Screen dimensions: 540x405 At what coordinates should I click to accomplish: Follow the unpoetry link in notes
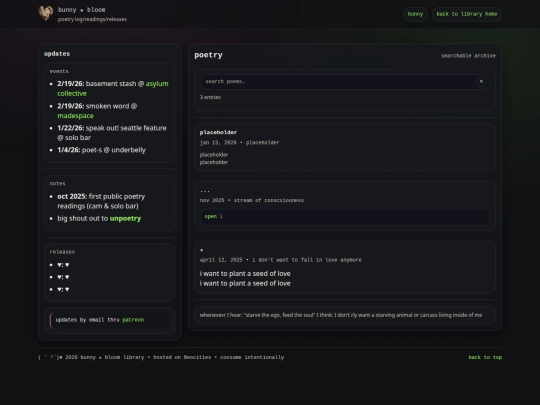(x=125, y=218)
